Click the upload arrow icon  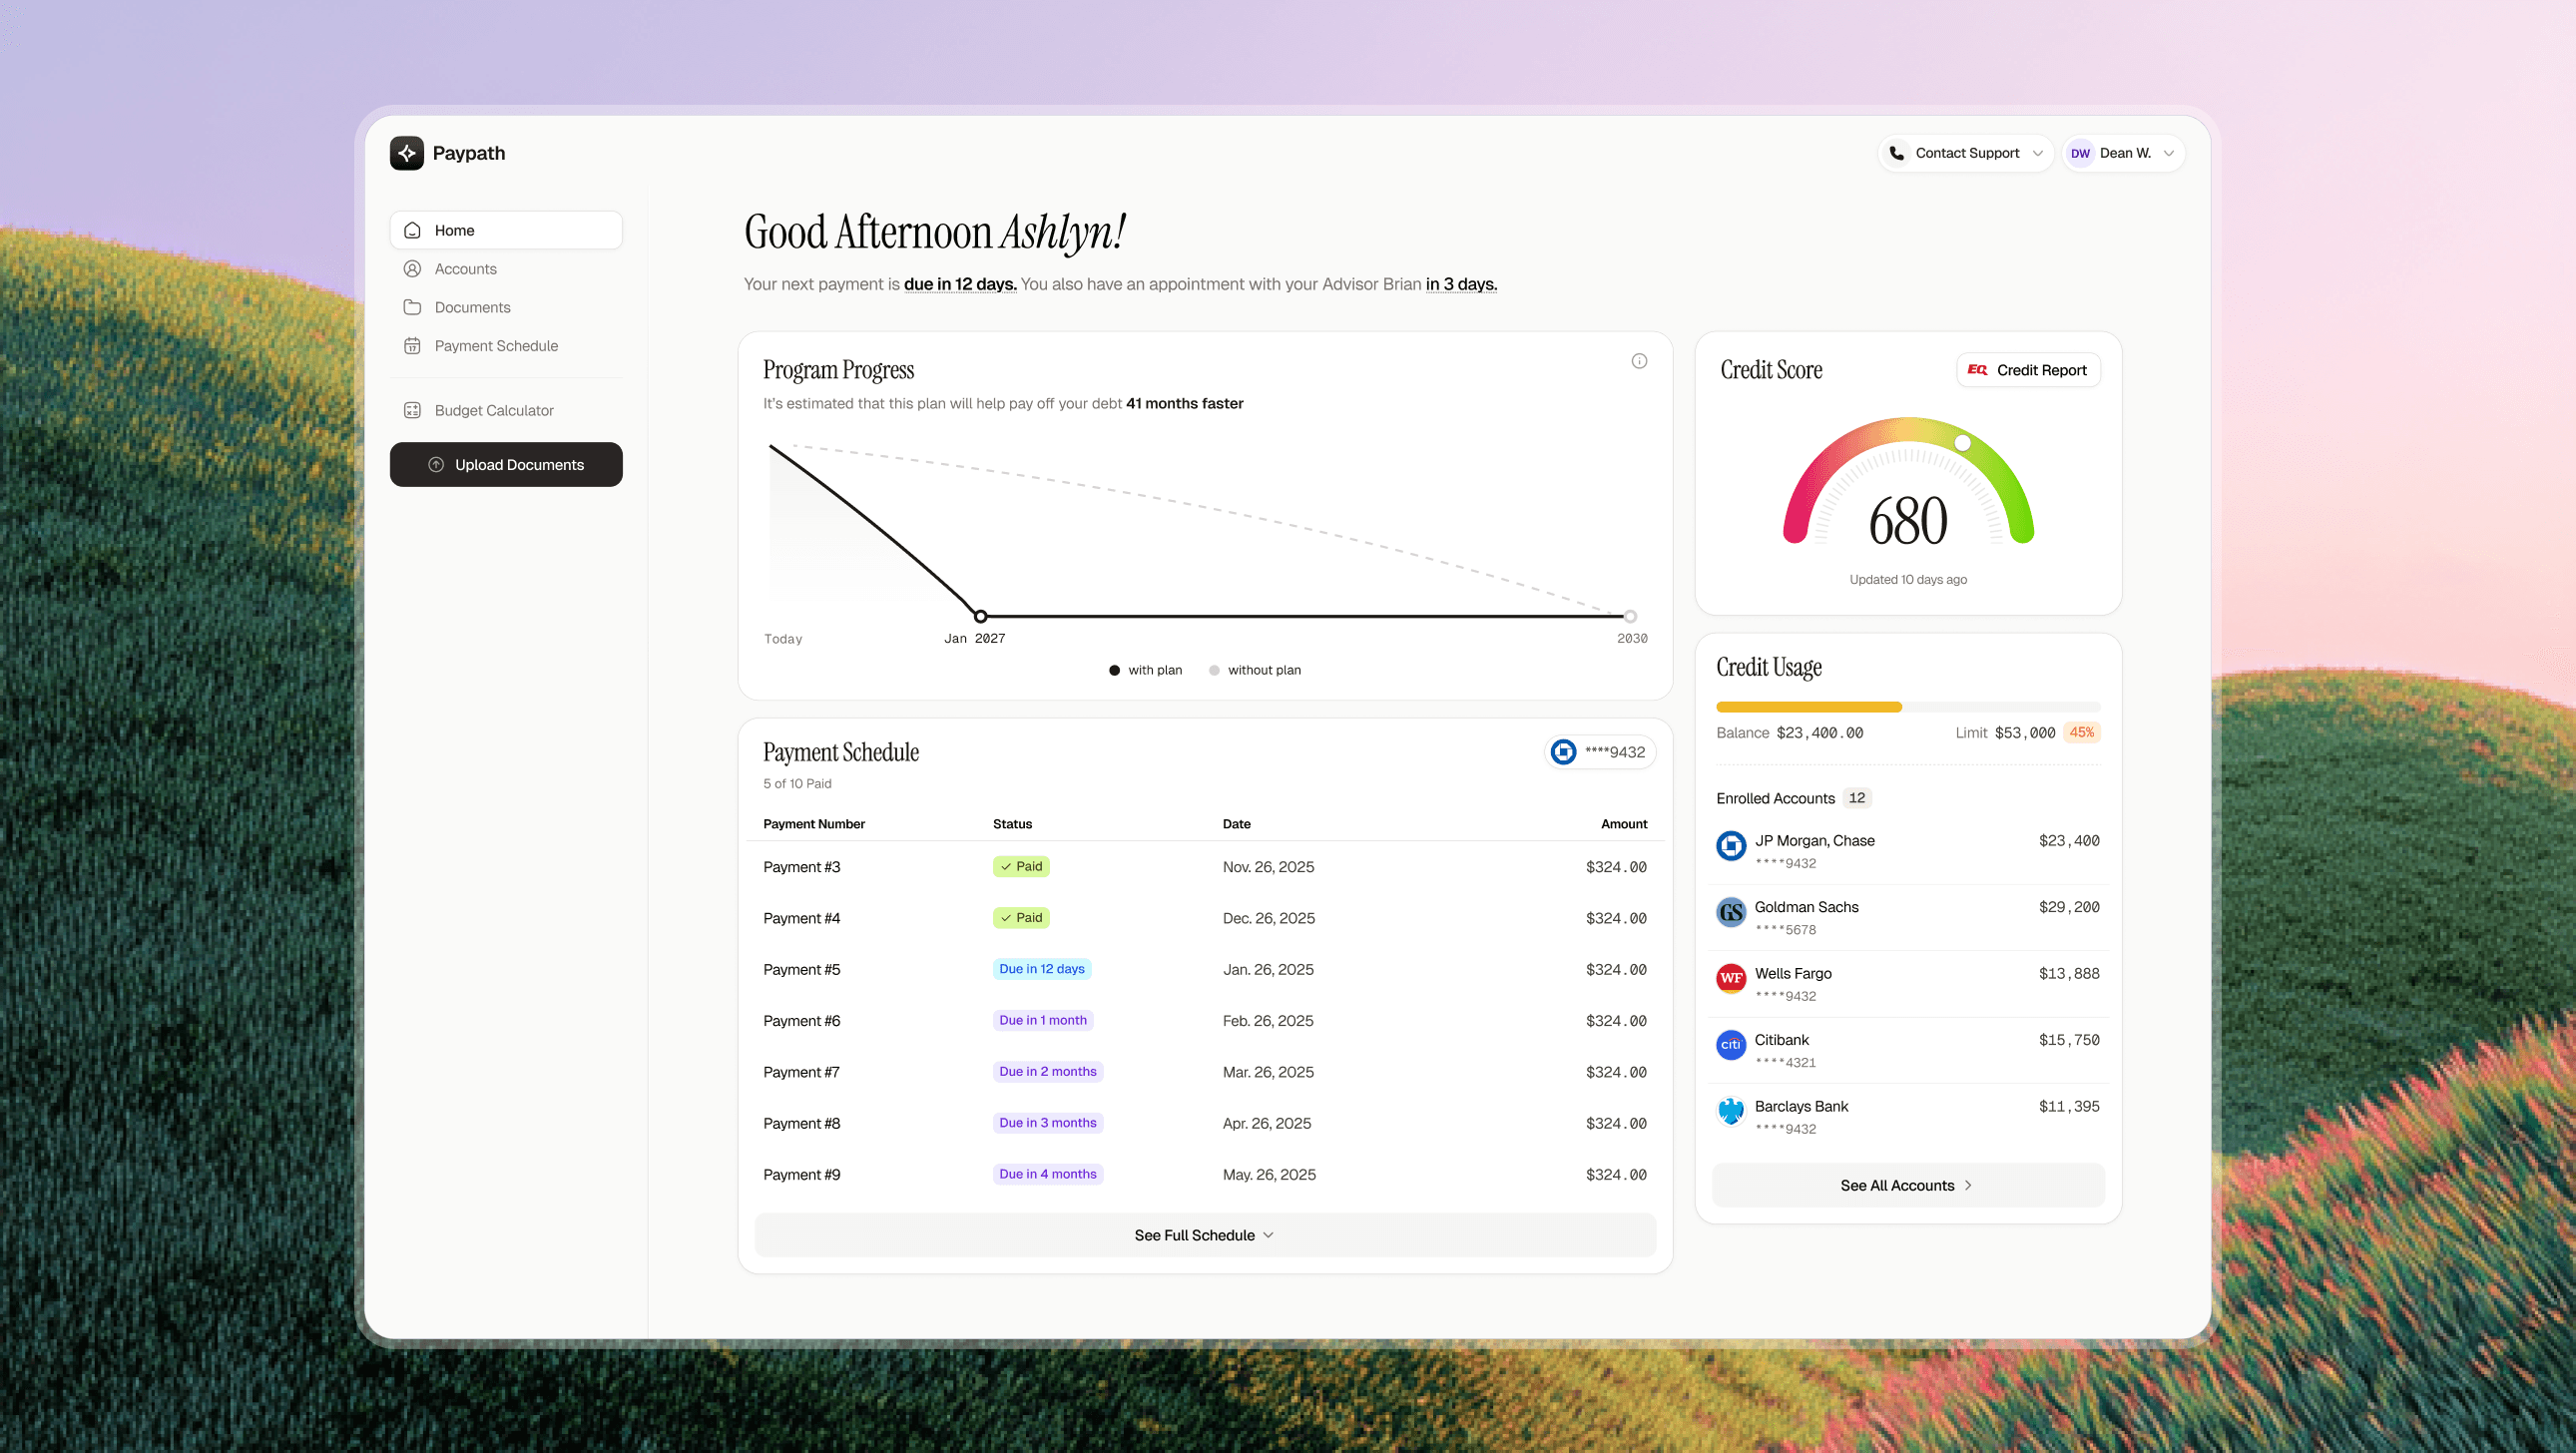[436, 465]
